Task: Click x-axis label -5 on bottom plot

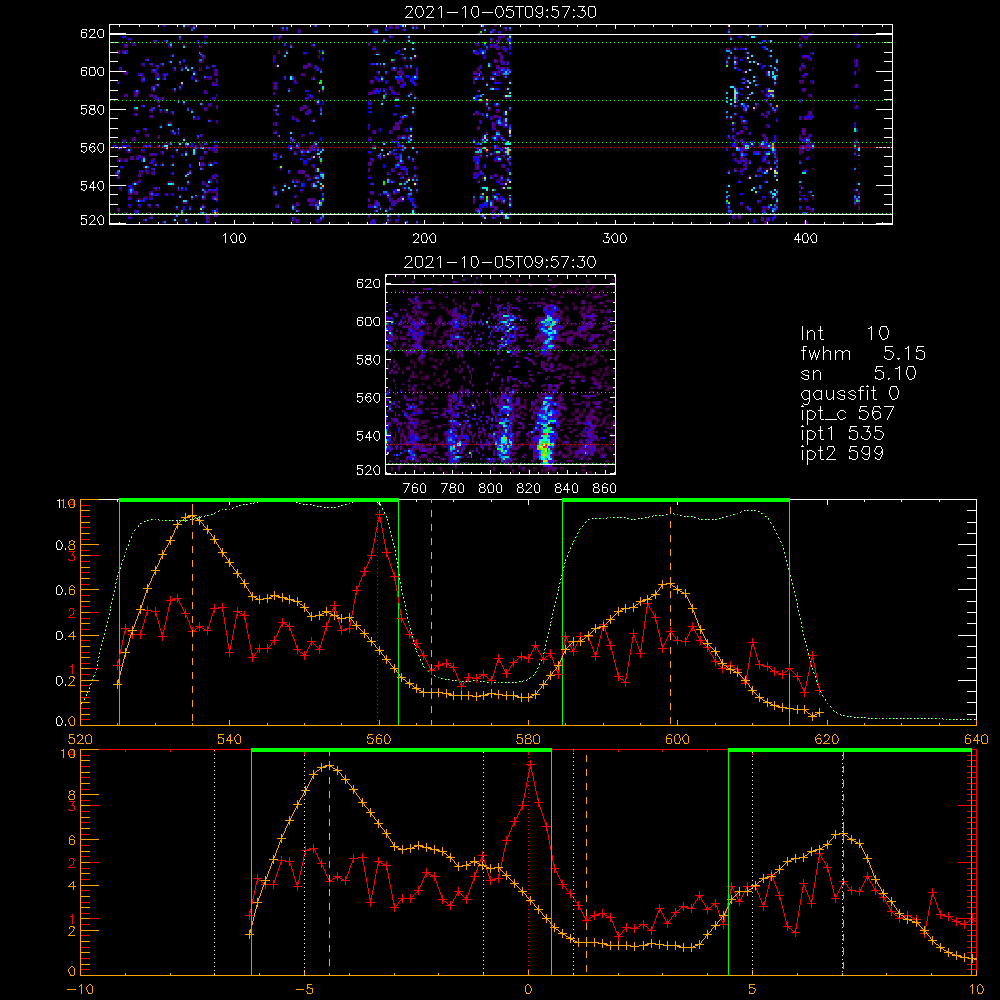Action: 304,990
